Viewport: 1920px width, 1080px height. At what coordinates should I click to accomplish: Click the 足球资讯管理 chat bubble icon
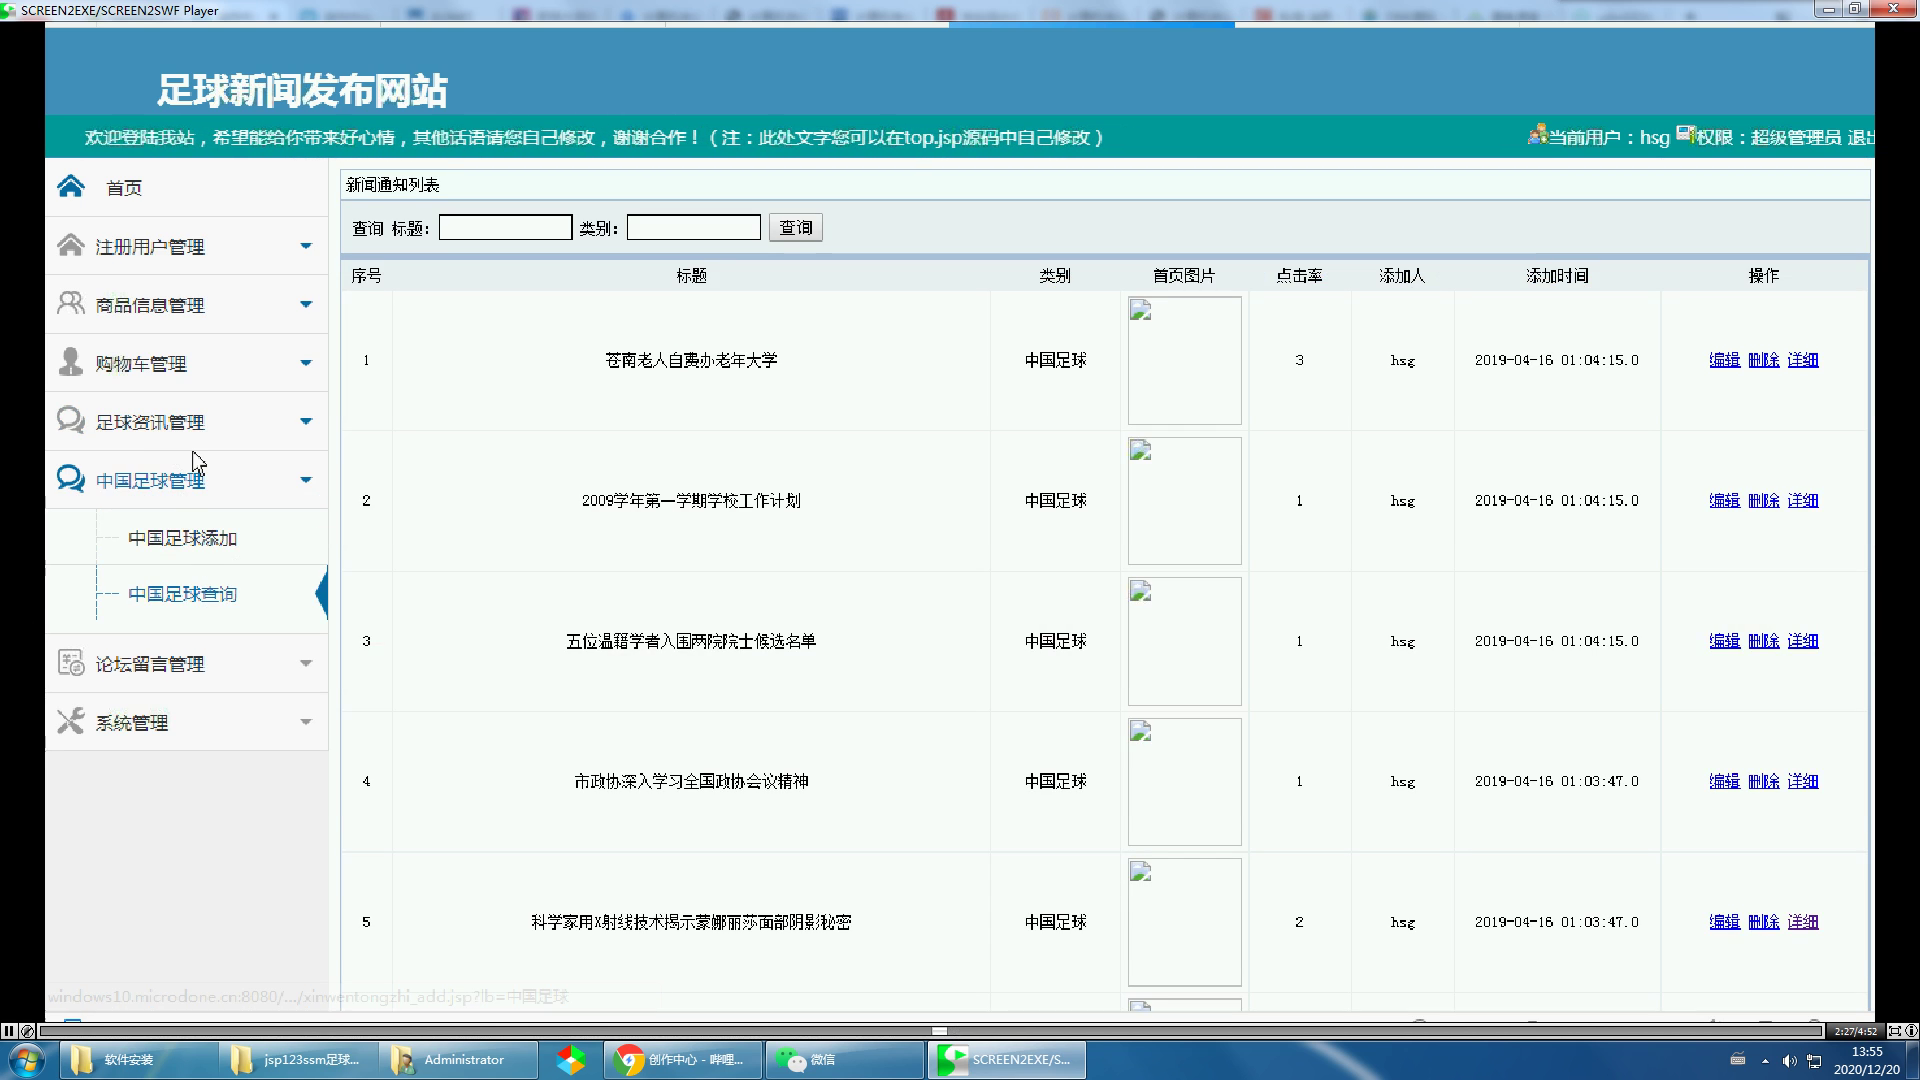[70, 420]
